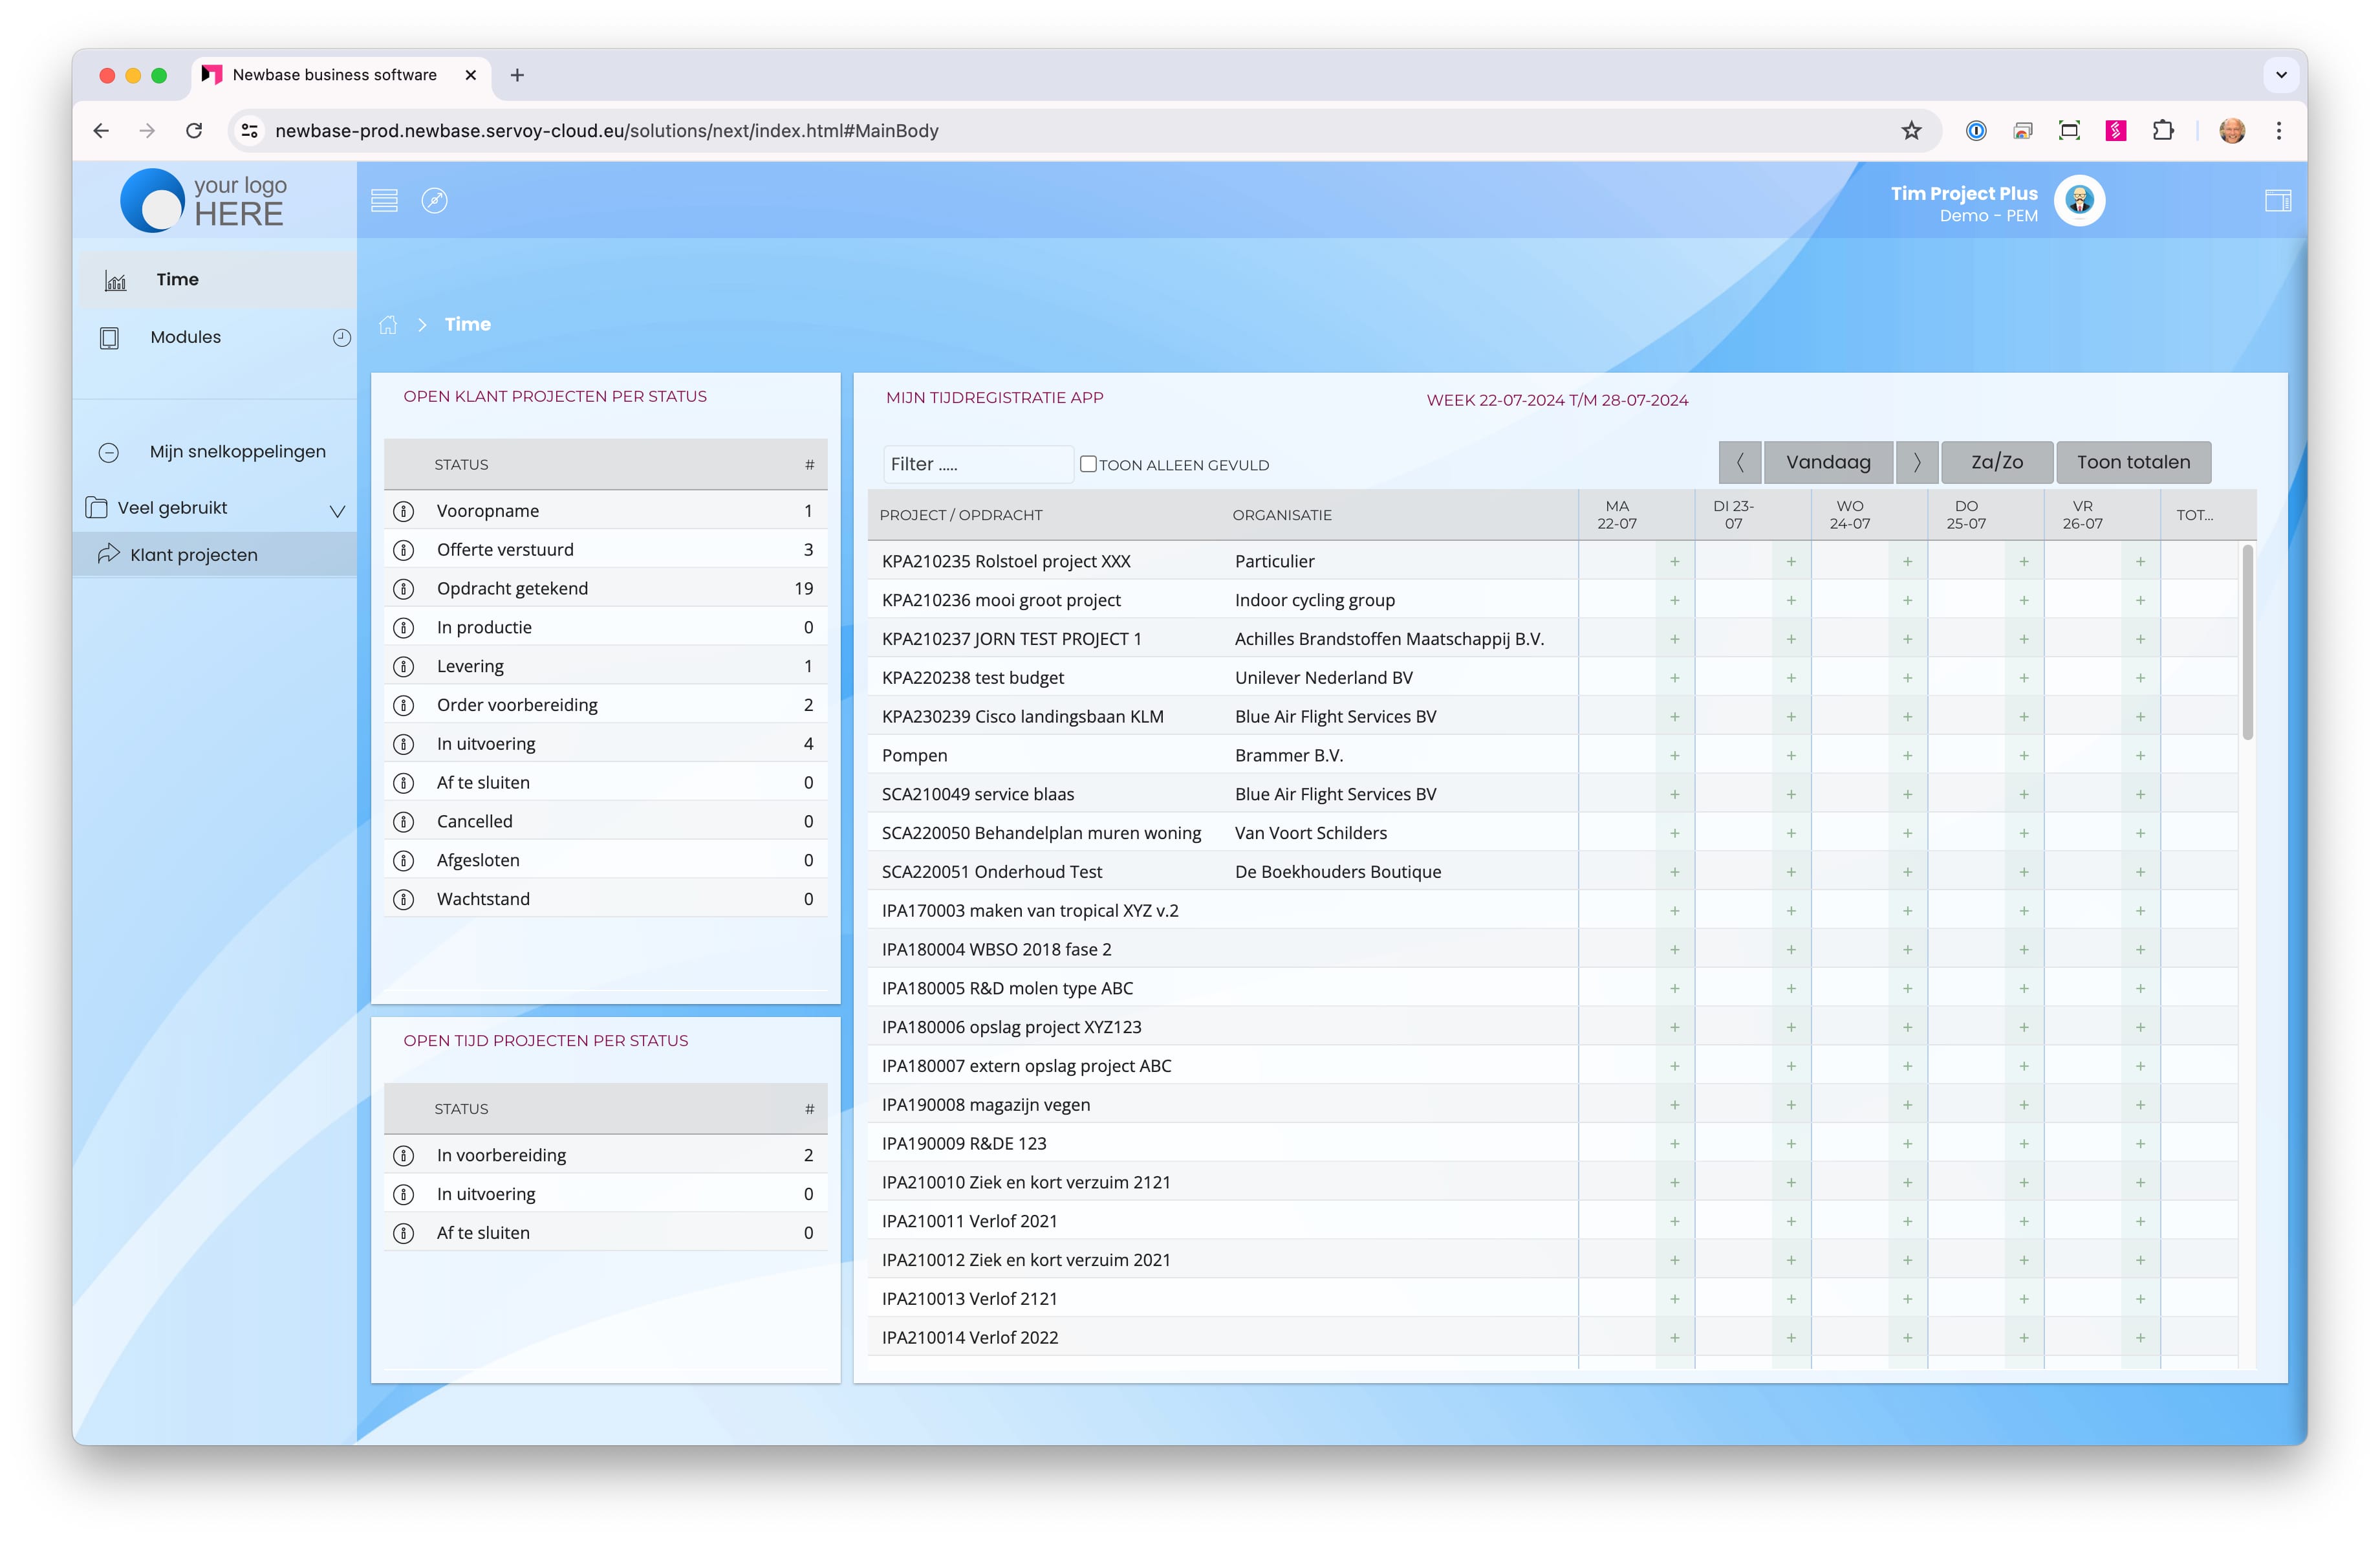Go to previous week arrow button
Screen dimensions: 2380x1541
[x=1740, y=462]
